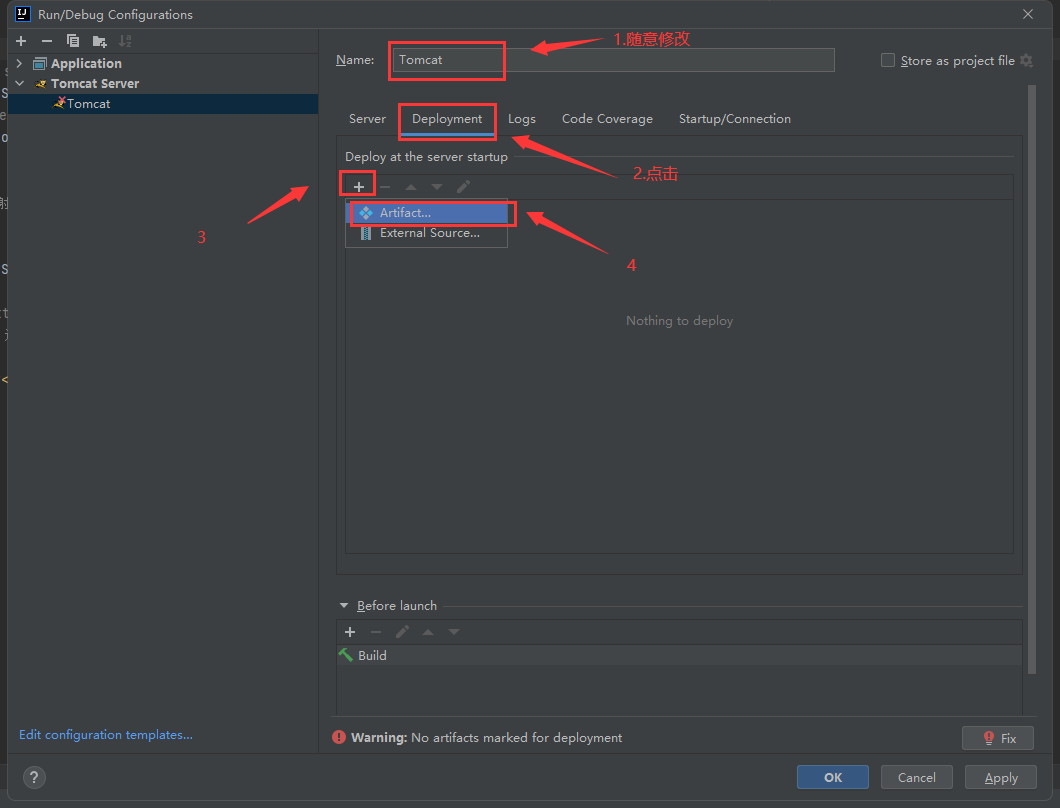Sort configurations alphabetically
This screenshot has height=808, width=1060.
(x=125, y=41)
